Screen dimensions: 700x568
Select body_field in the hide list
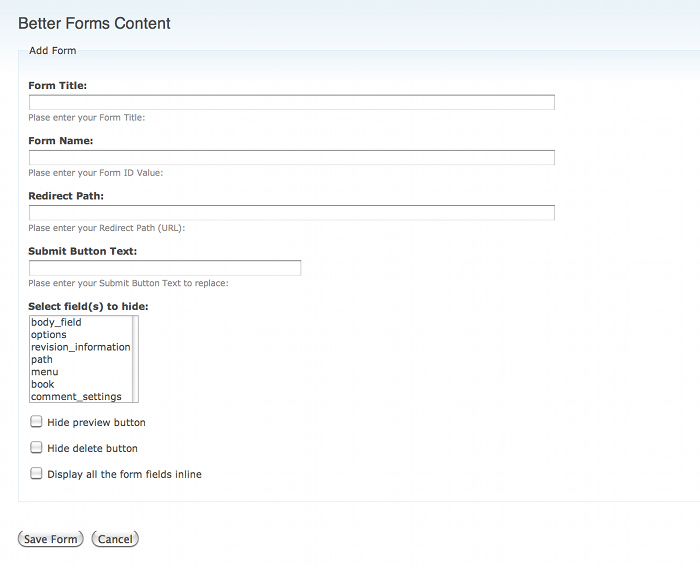click(56, 322)
